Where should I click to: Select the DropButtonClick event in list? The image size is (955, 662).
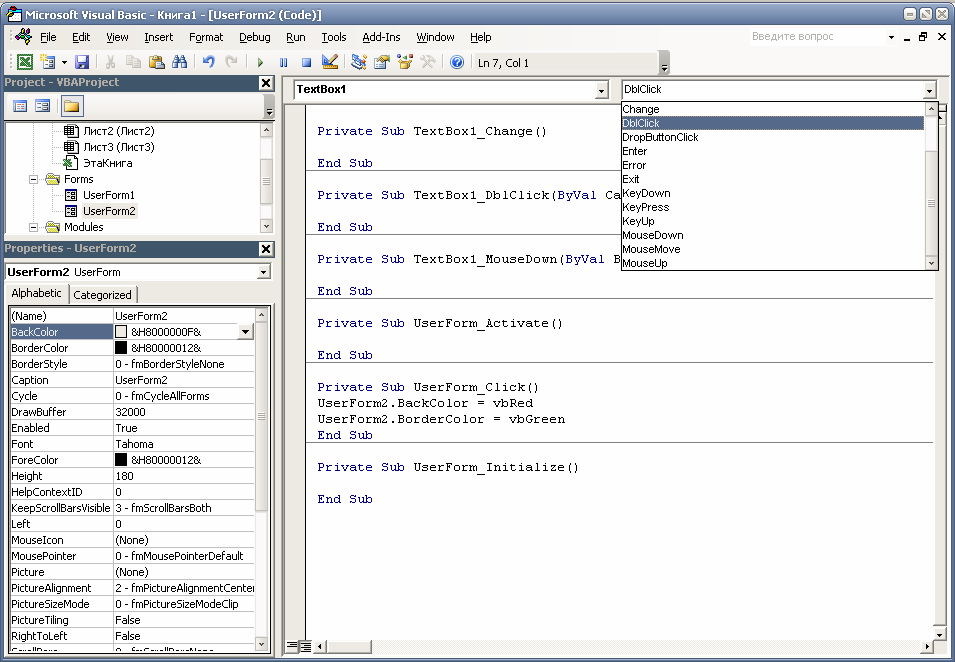[x=772, y=137]
